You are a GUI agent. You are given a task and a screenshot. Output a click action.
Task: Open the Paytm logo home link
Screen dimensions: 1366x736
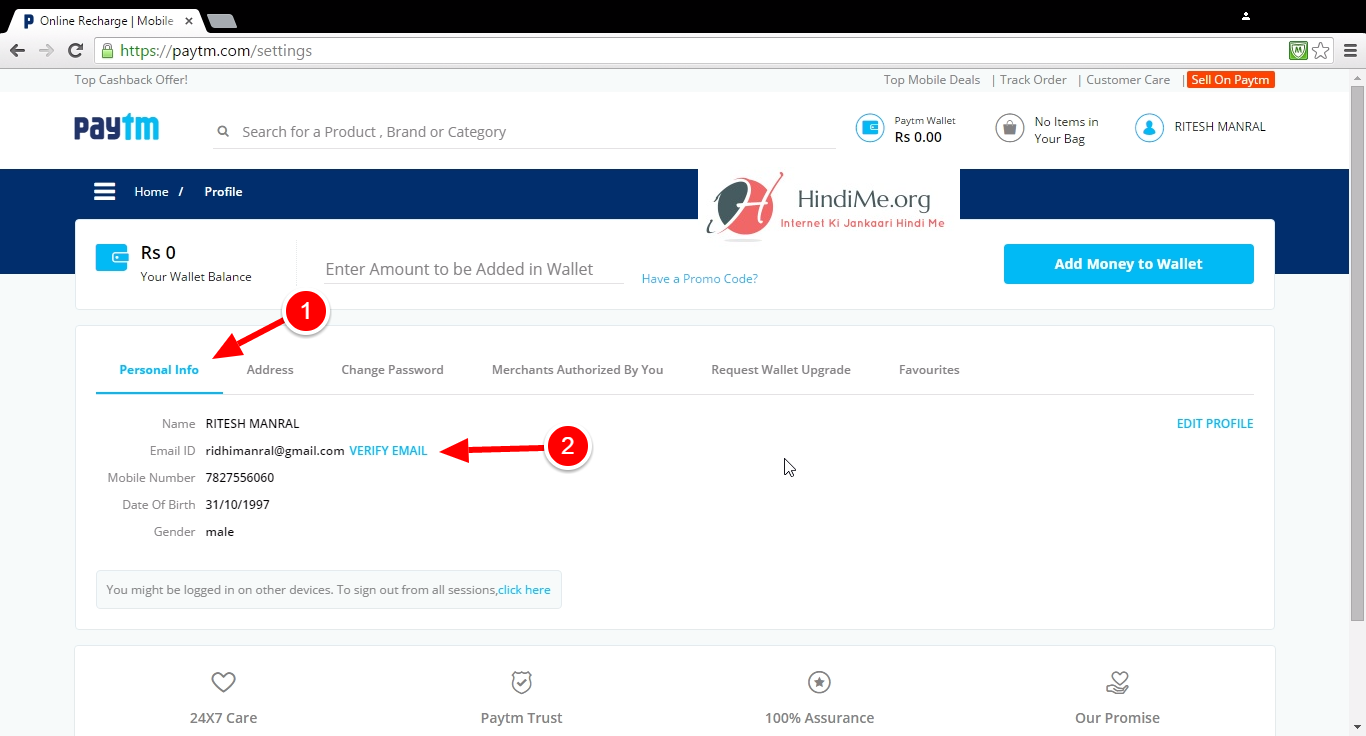click(x=116, y=128)
